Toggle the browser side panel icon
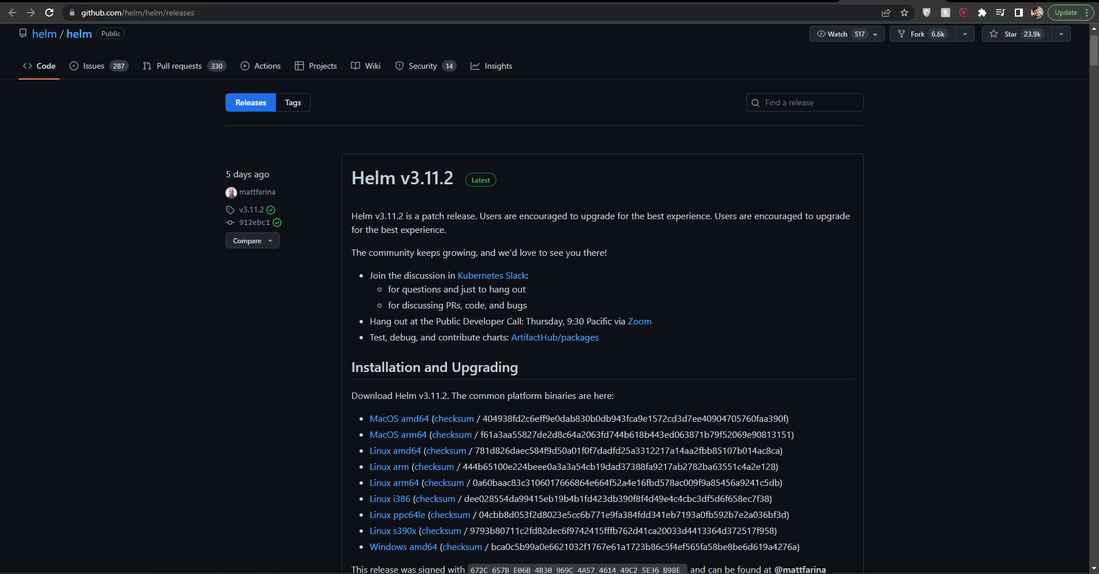The image size is (1099, 574). click(x=1018, y=13)
